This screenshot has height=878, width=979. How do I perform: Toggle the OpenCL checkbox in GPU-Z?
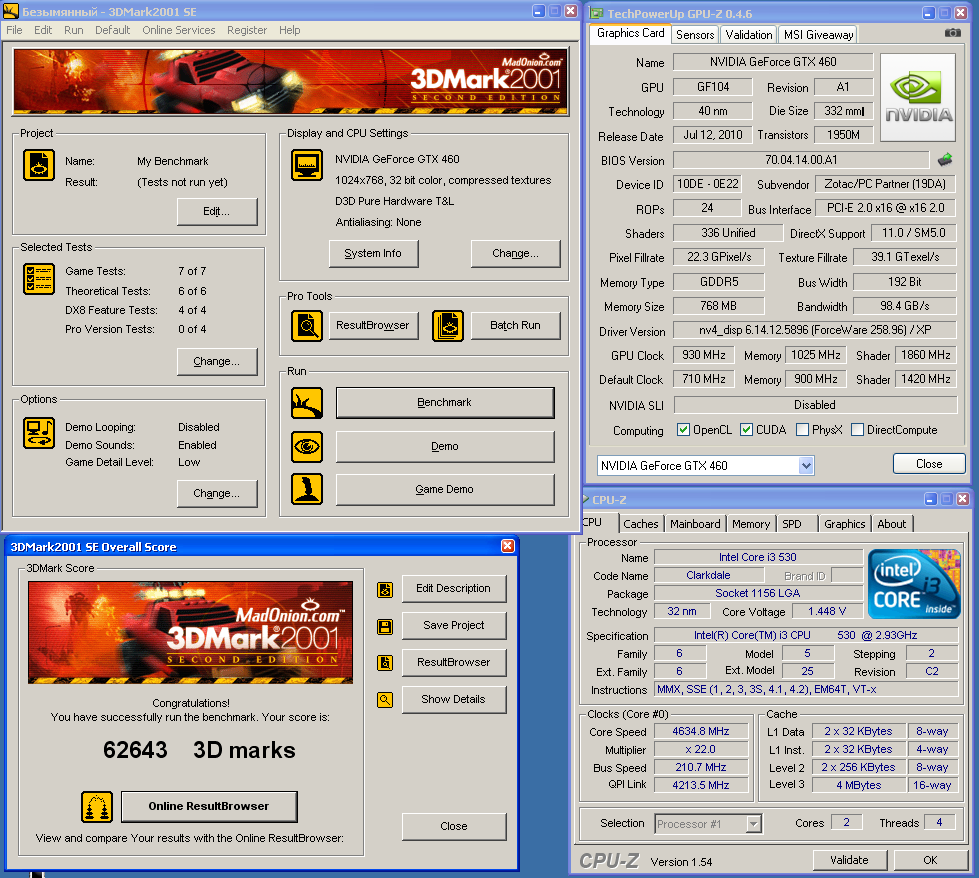tap(684, 430)
